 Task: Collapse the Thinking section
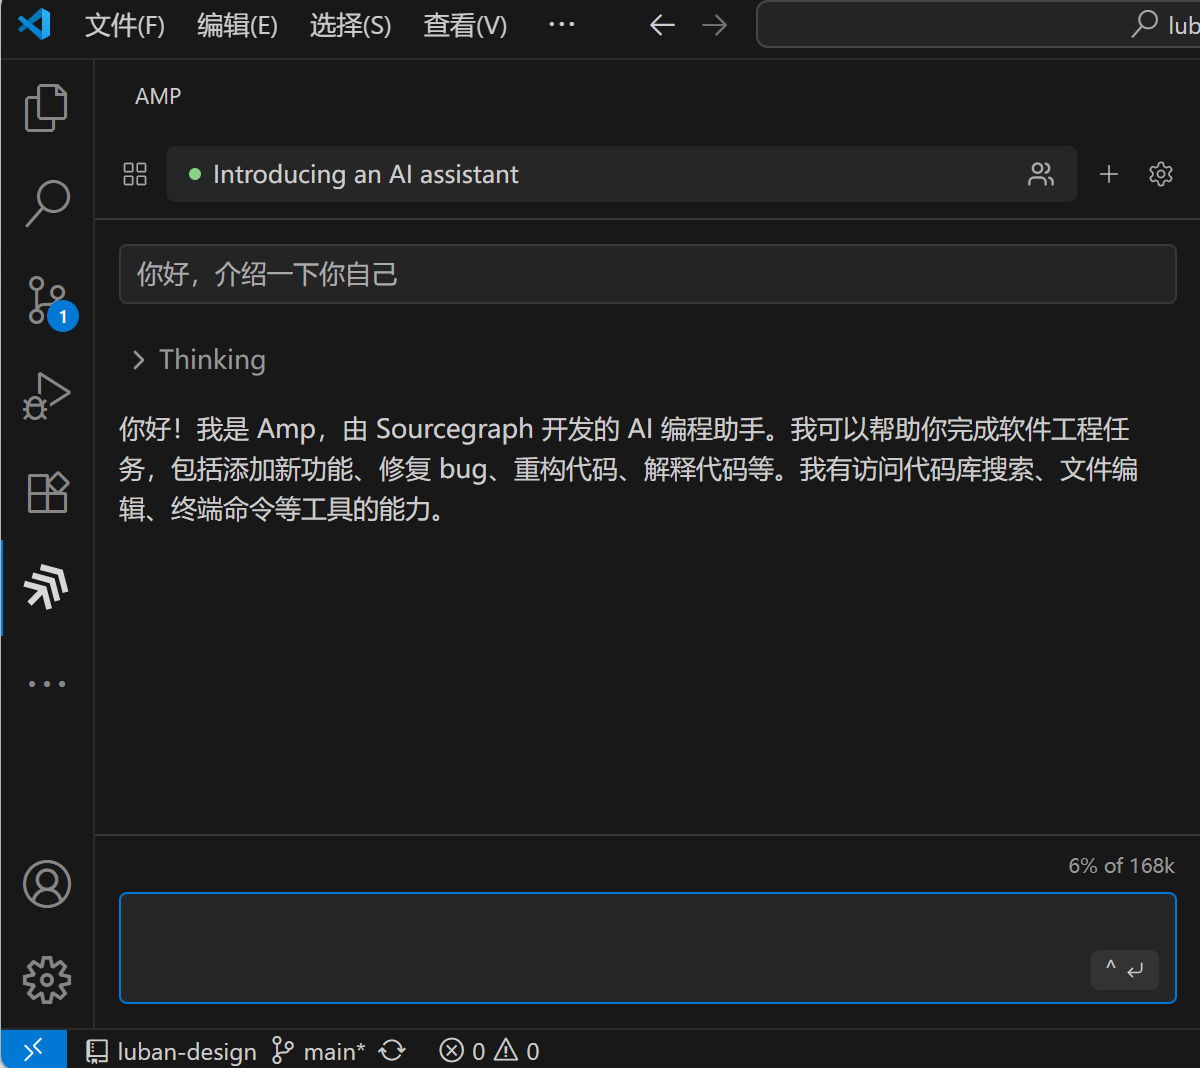pos(139,359)
